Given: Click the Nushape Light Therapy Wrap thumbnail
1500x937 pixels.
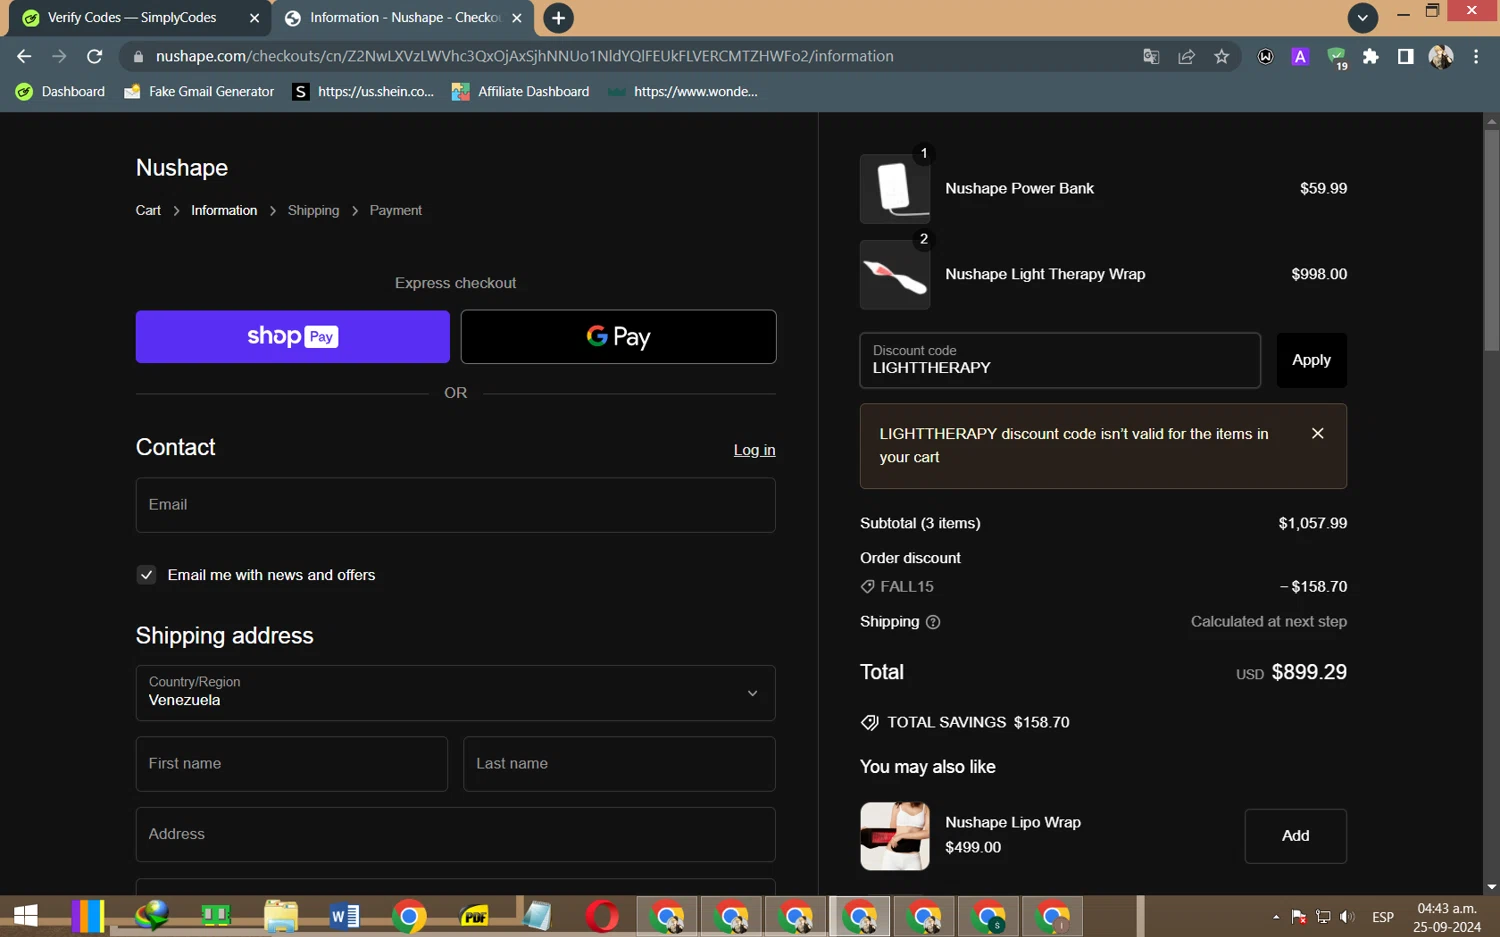Looking at the screenshot, I should pyautogui.click(x=895, y=274).
